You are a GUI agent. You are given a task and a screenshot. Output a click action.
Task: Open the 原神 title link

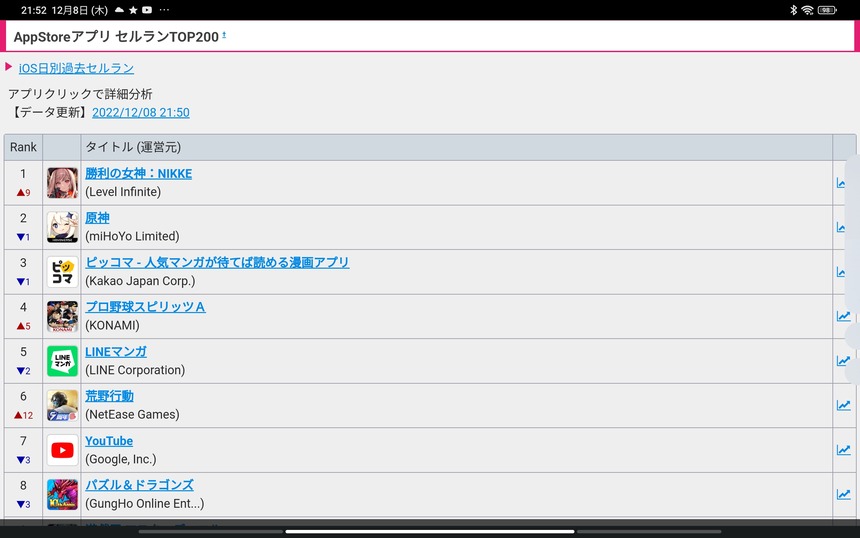pos(97,218)
